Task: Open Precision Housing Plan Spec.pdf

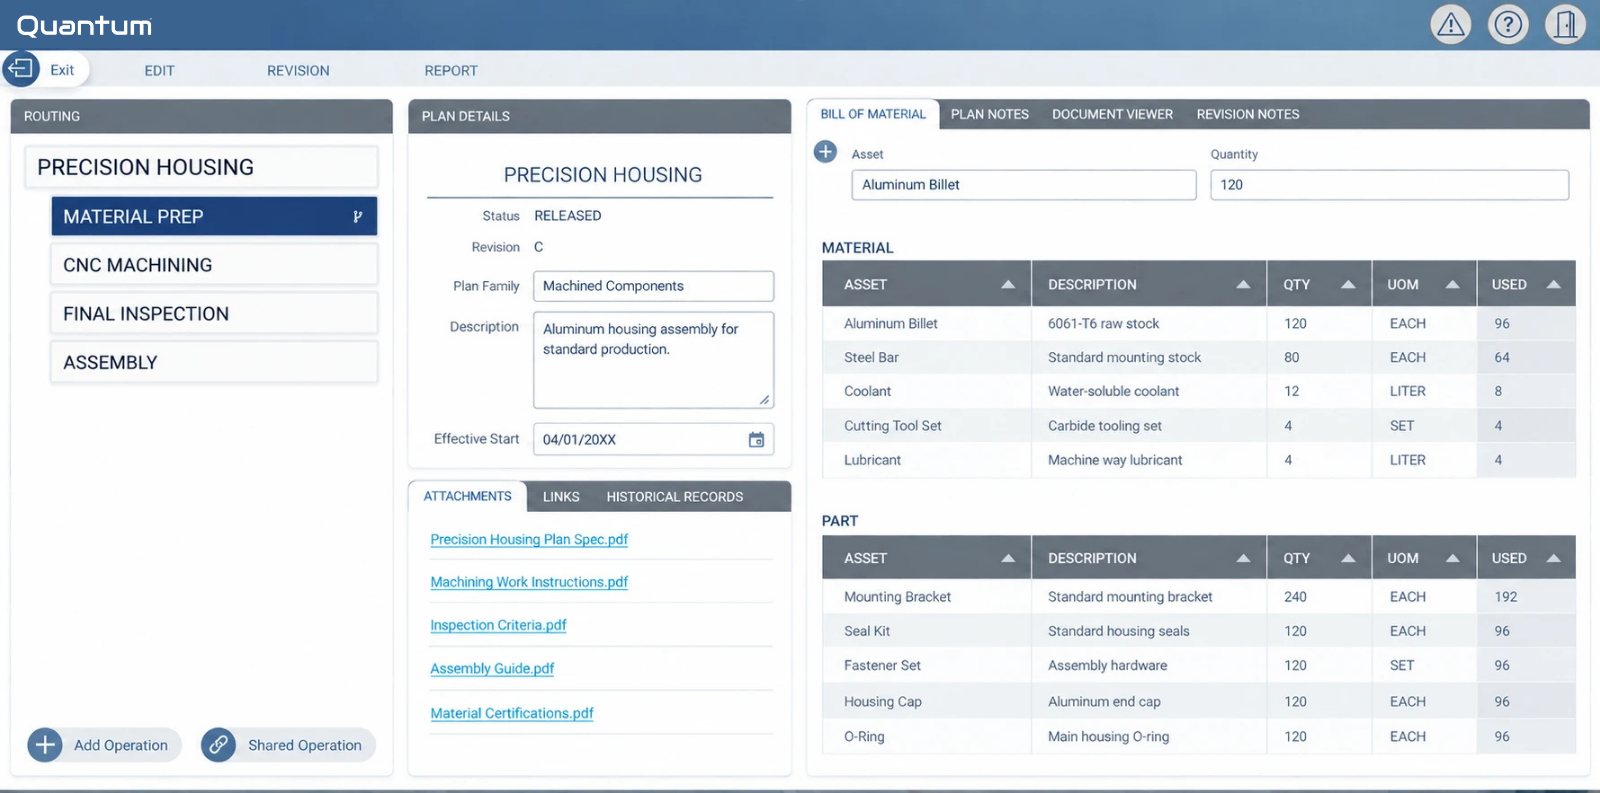Action: tap(529, 539)
